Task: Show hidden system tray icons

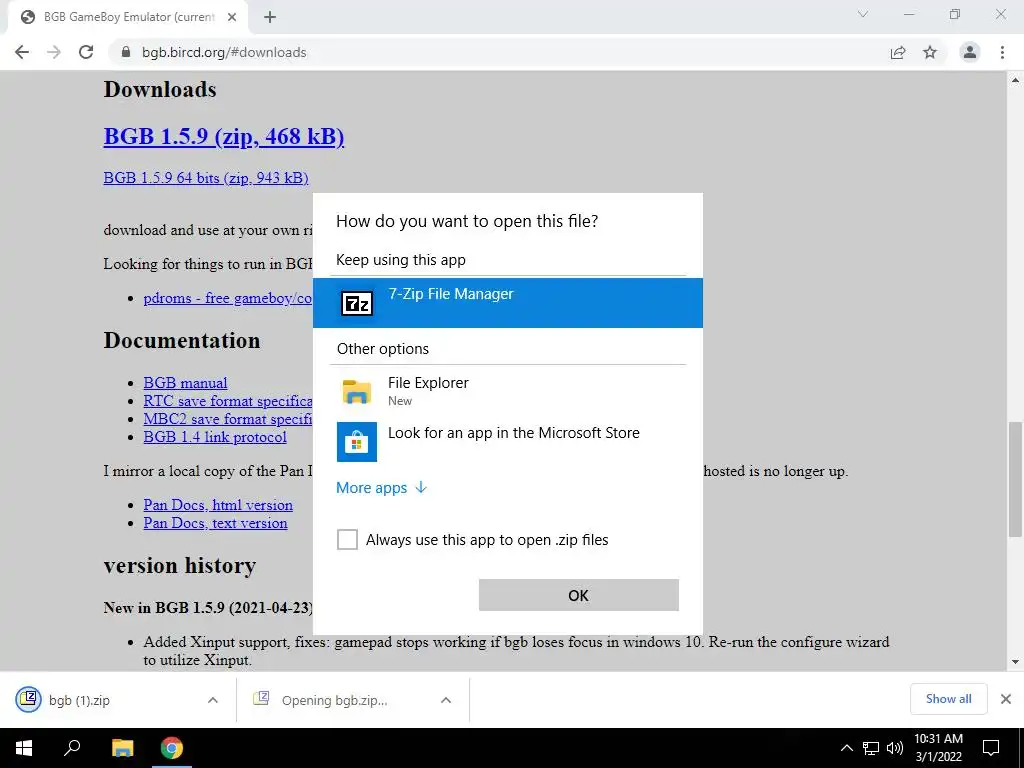Action: (846, 748)
